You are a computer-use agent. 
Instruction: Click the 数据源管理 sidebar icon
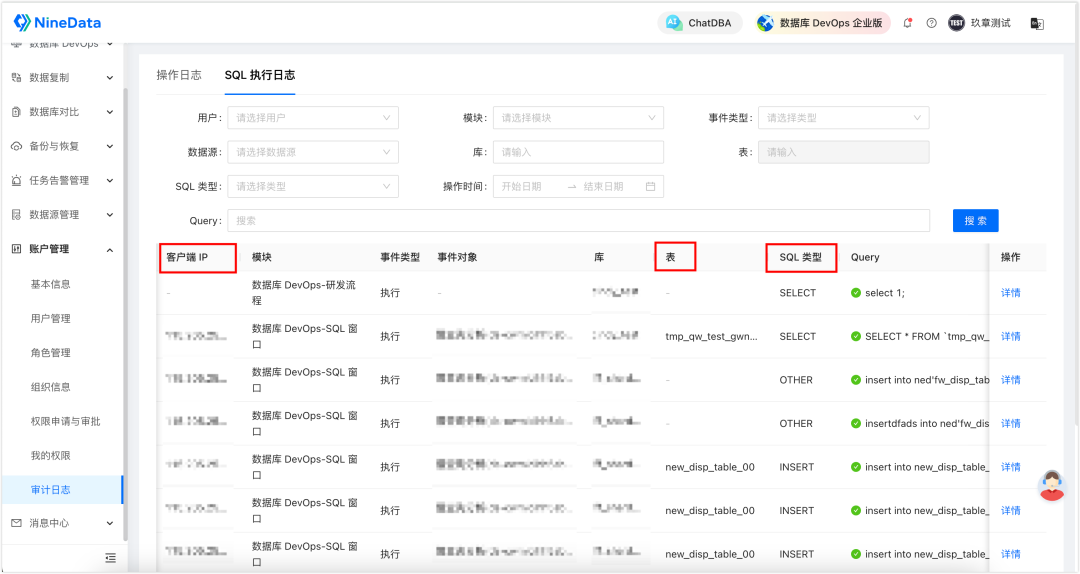click(x=17, y=215)
